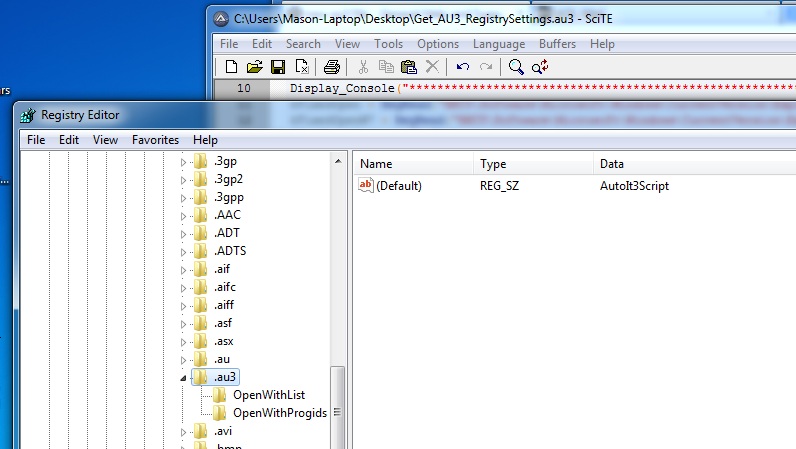The width and height of the screenshot is (796, 449).
Task: Collapse the .au3 registry key
Action: pyautogui.click(x=183, y=377)
